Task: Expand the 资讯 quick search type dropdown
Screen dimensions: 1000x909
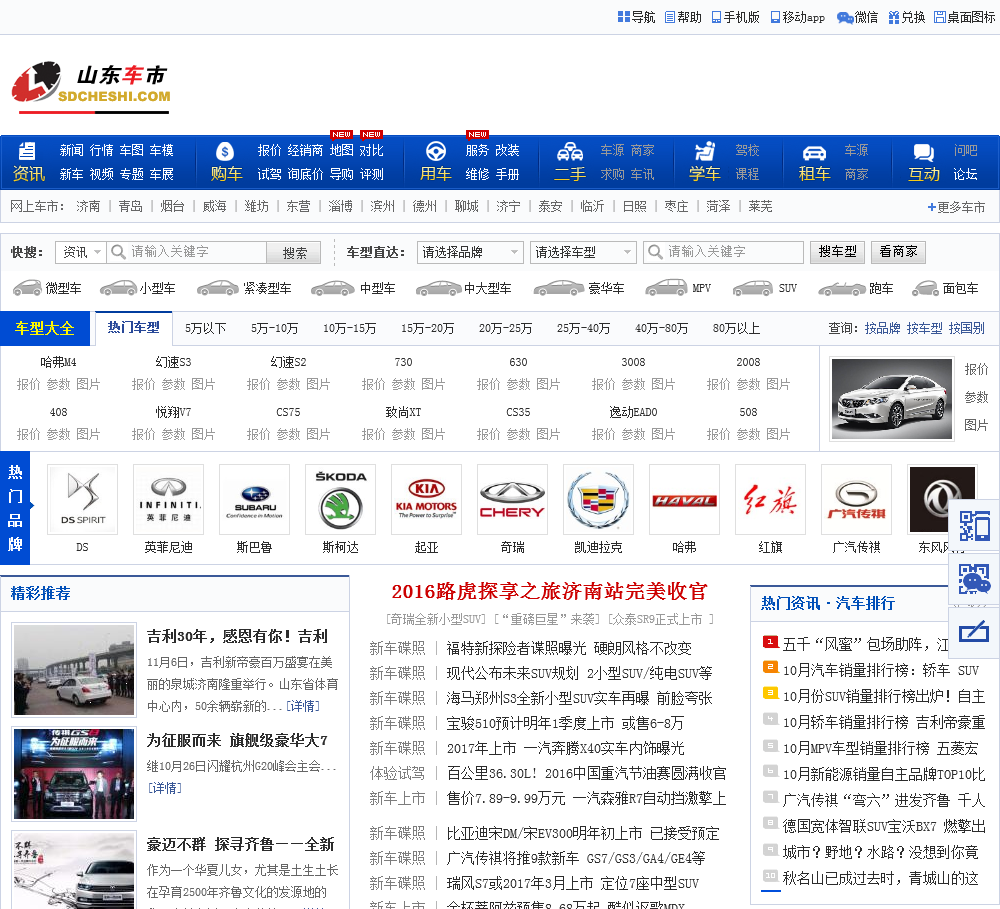Action: pos(80,252)
